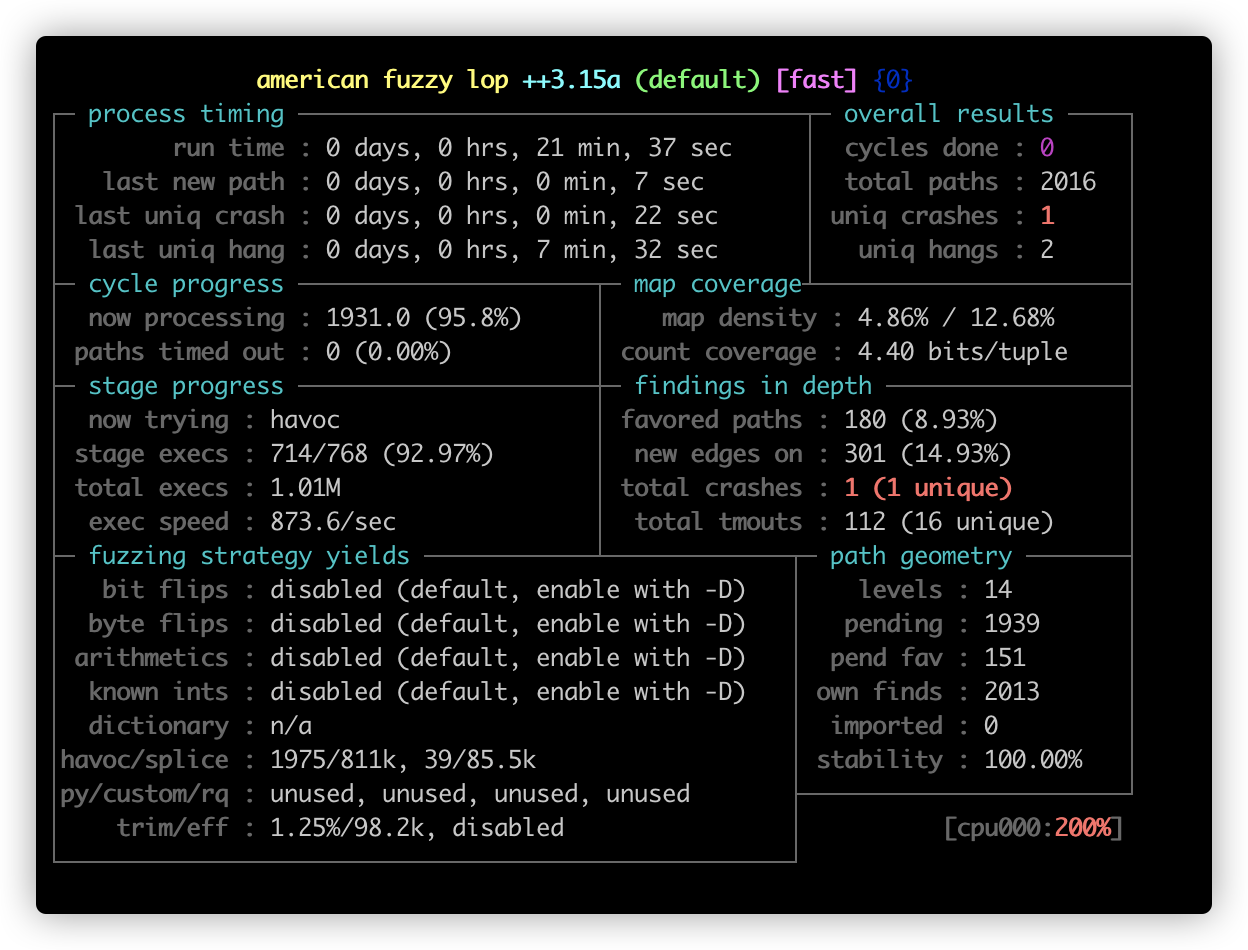The image size is (1248, 950).
Task: Click the stability value '100.00%'
Action: pyautogui.click(x=1033, y=760)
